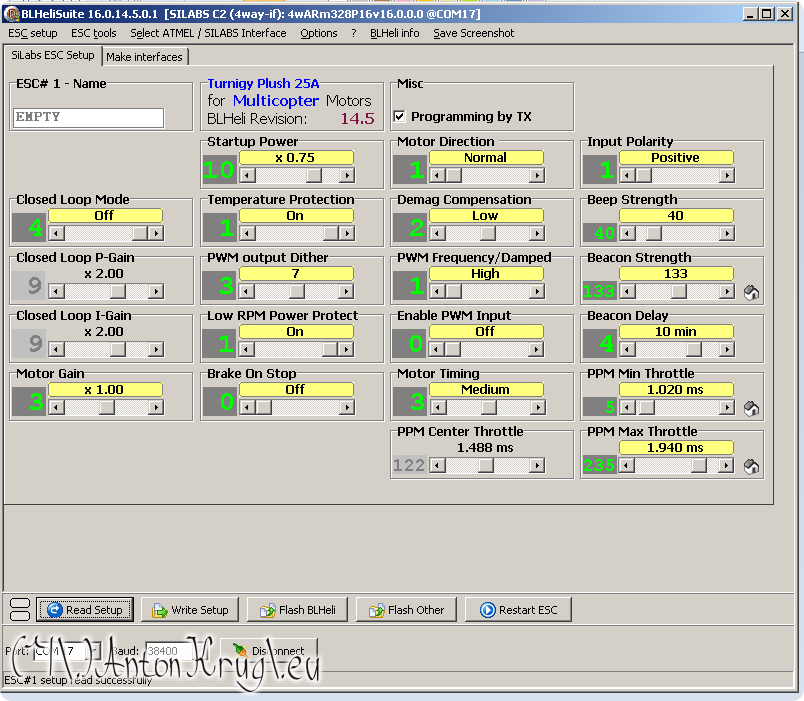
Task: Increase PWM output Dither with right arrow
Action: (x=346, y=291)
